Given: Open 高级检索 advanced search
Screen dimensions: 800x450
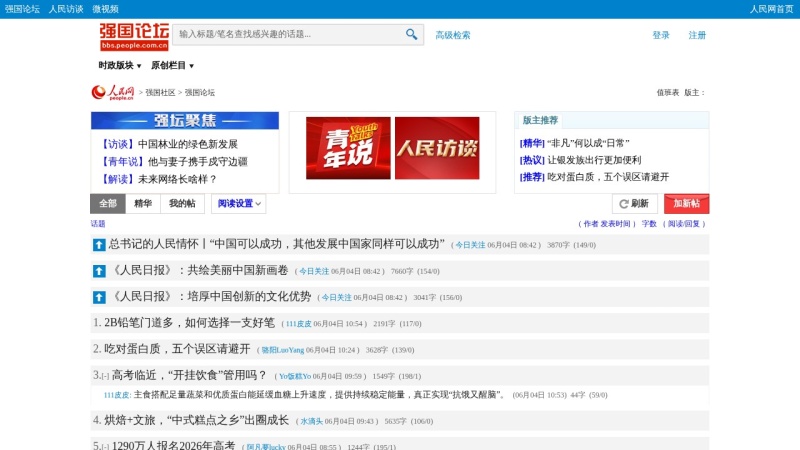Looking at the screenshot, I should (x=453, y=35).
